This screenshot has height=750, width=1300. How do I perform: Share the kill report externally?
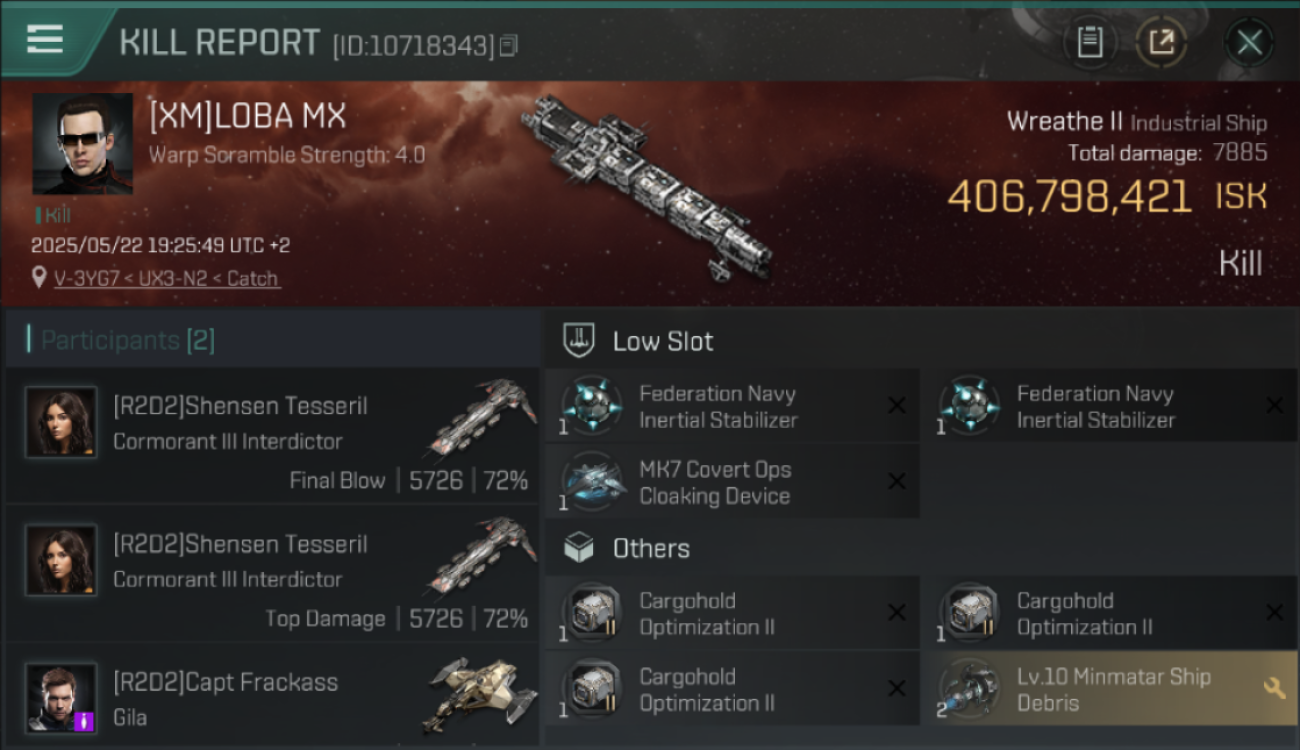click(x=1161, y=42)
